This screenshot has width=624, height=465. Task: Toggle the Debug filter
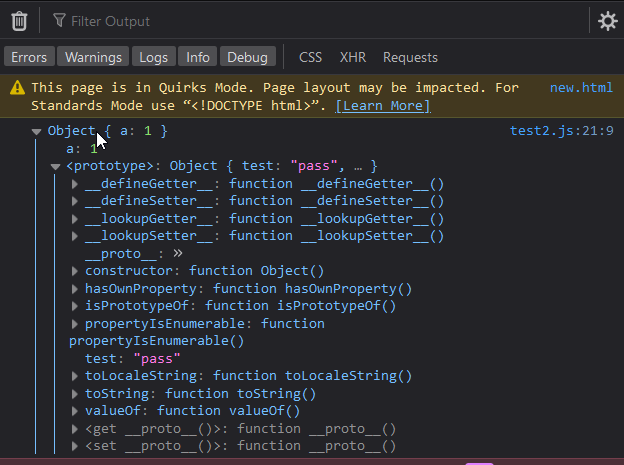coord(248,57)
